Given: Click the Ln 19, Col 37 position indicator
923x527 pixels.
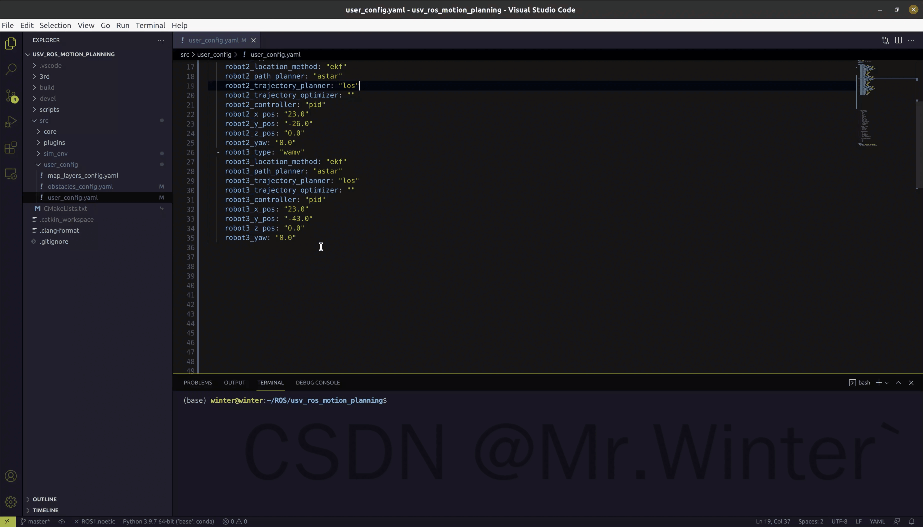Looking at the screenshot, I should (x=773, y=521).
